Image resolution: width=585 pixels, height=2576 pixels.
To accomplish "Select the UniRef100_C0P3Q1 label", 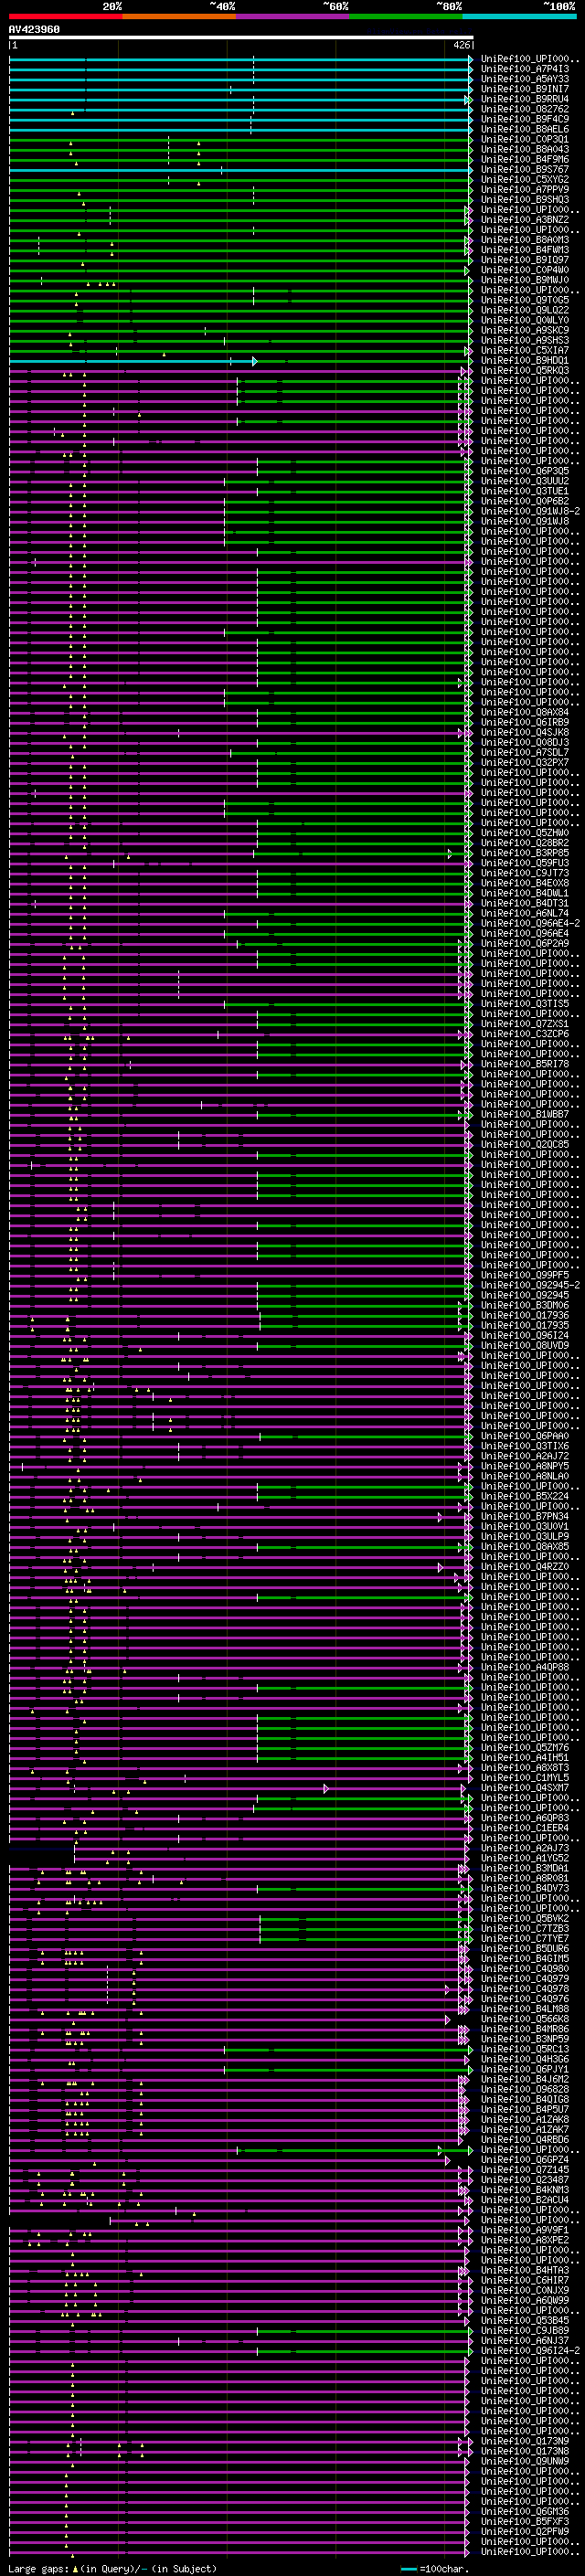I will 525,139.
